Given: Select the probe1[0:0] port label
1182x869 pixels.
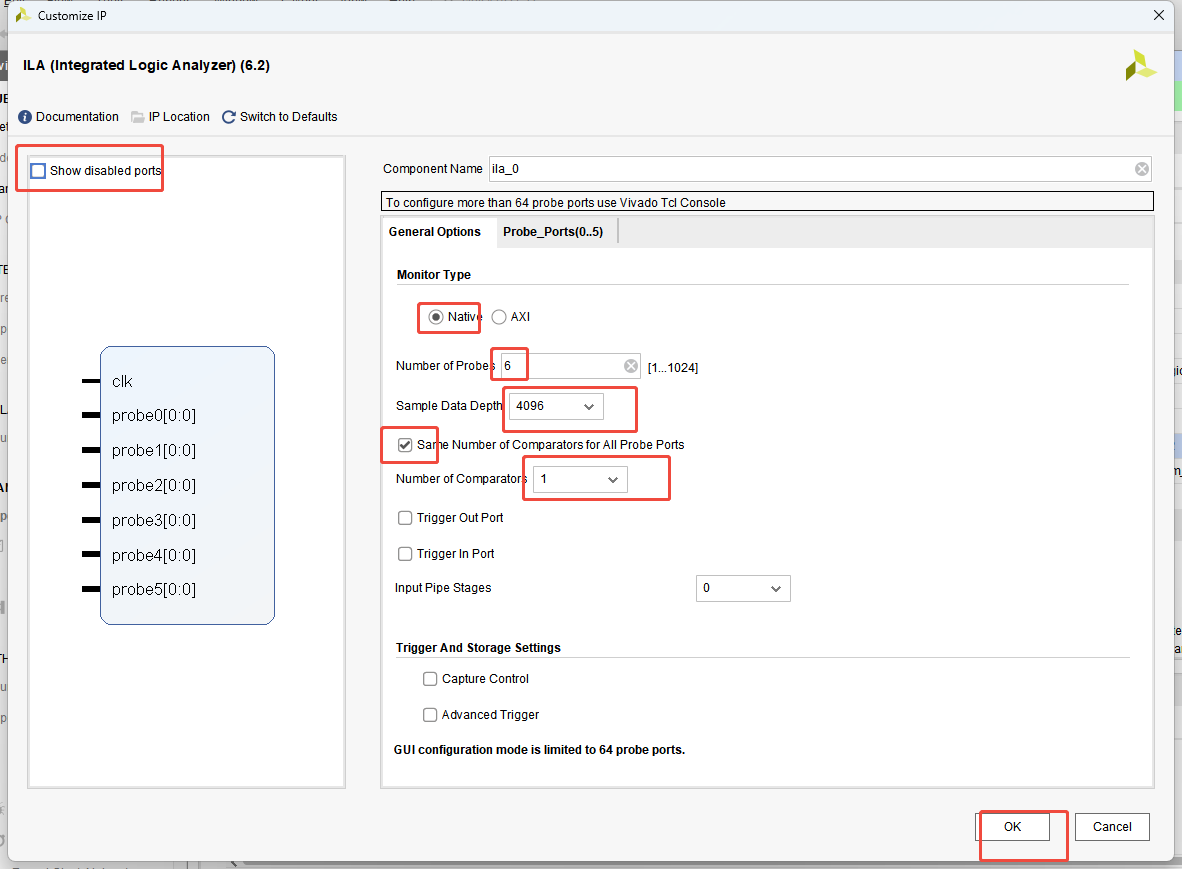Looking at the screenshot, I should click(x=154, y=451).
